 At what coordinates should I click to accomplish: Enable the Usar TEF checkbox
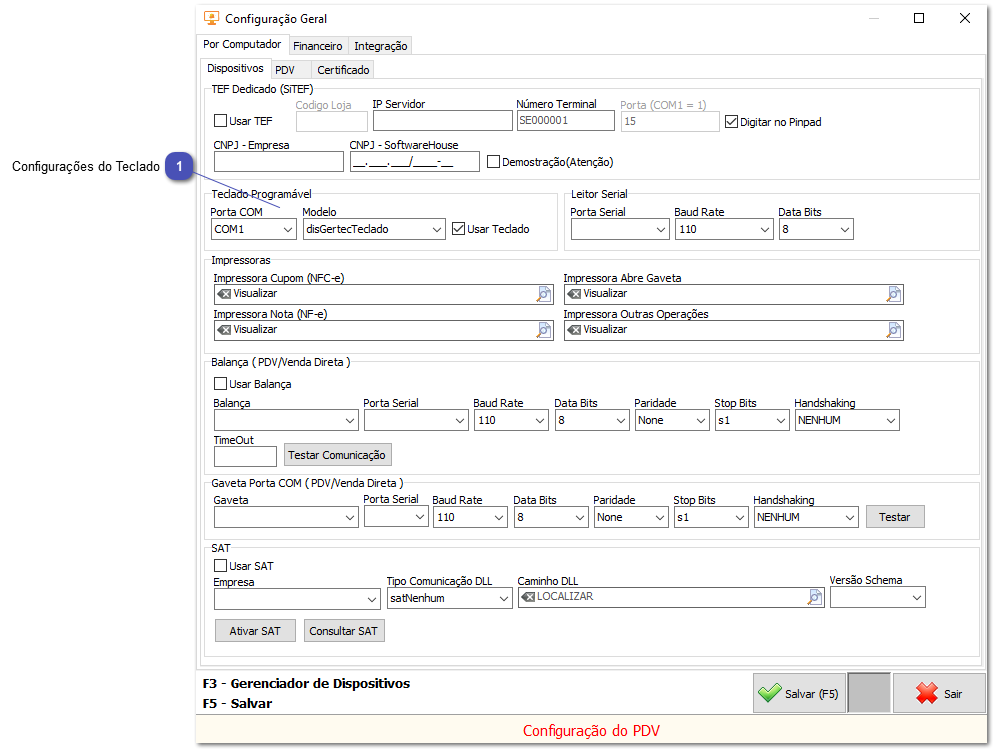click(x=221, y=122)
